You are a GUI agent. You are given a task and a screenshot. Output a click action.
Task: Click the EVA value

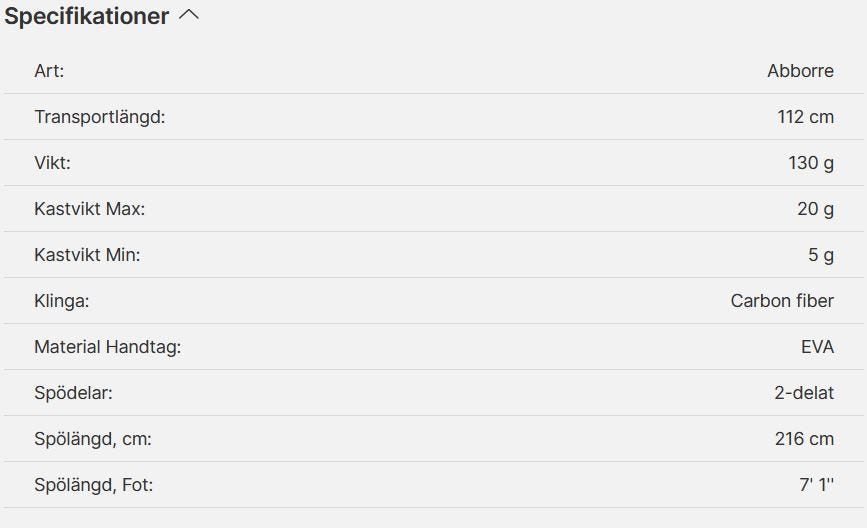point(817,347)
